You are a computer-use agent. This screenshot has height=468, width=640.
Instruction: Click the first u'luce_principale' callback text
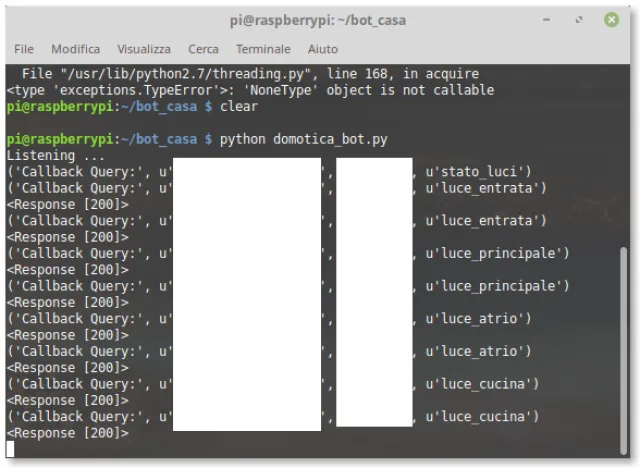point(497,253)
